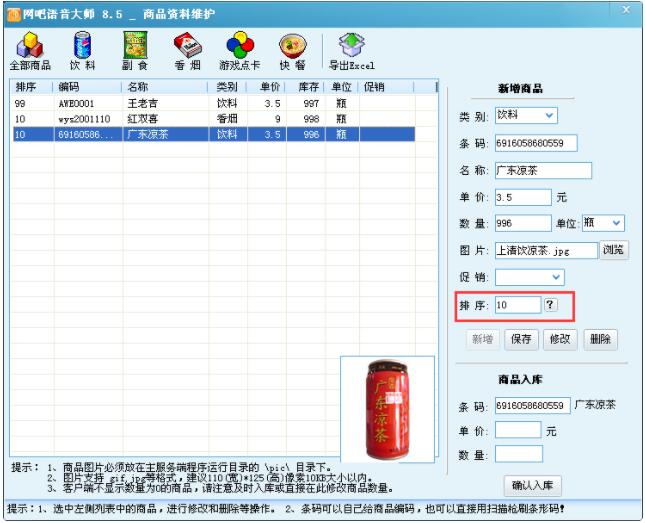
Task: Click the 香烟 category cell
Action: (x=227, y=119)
